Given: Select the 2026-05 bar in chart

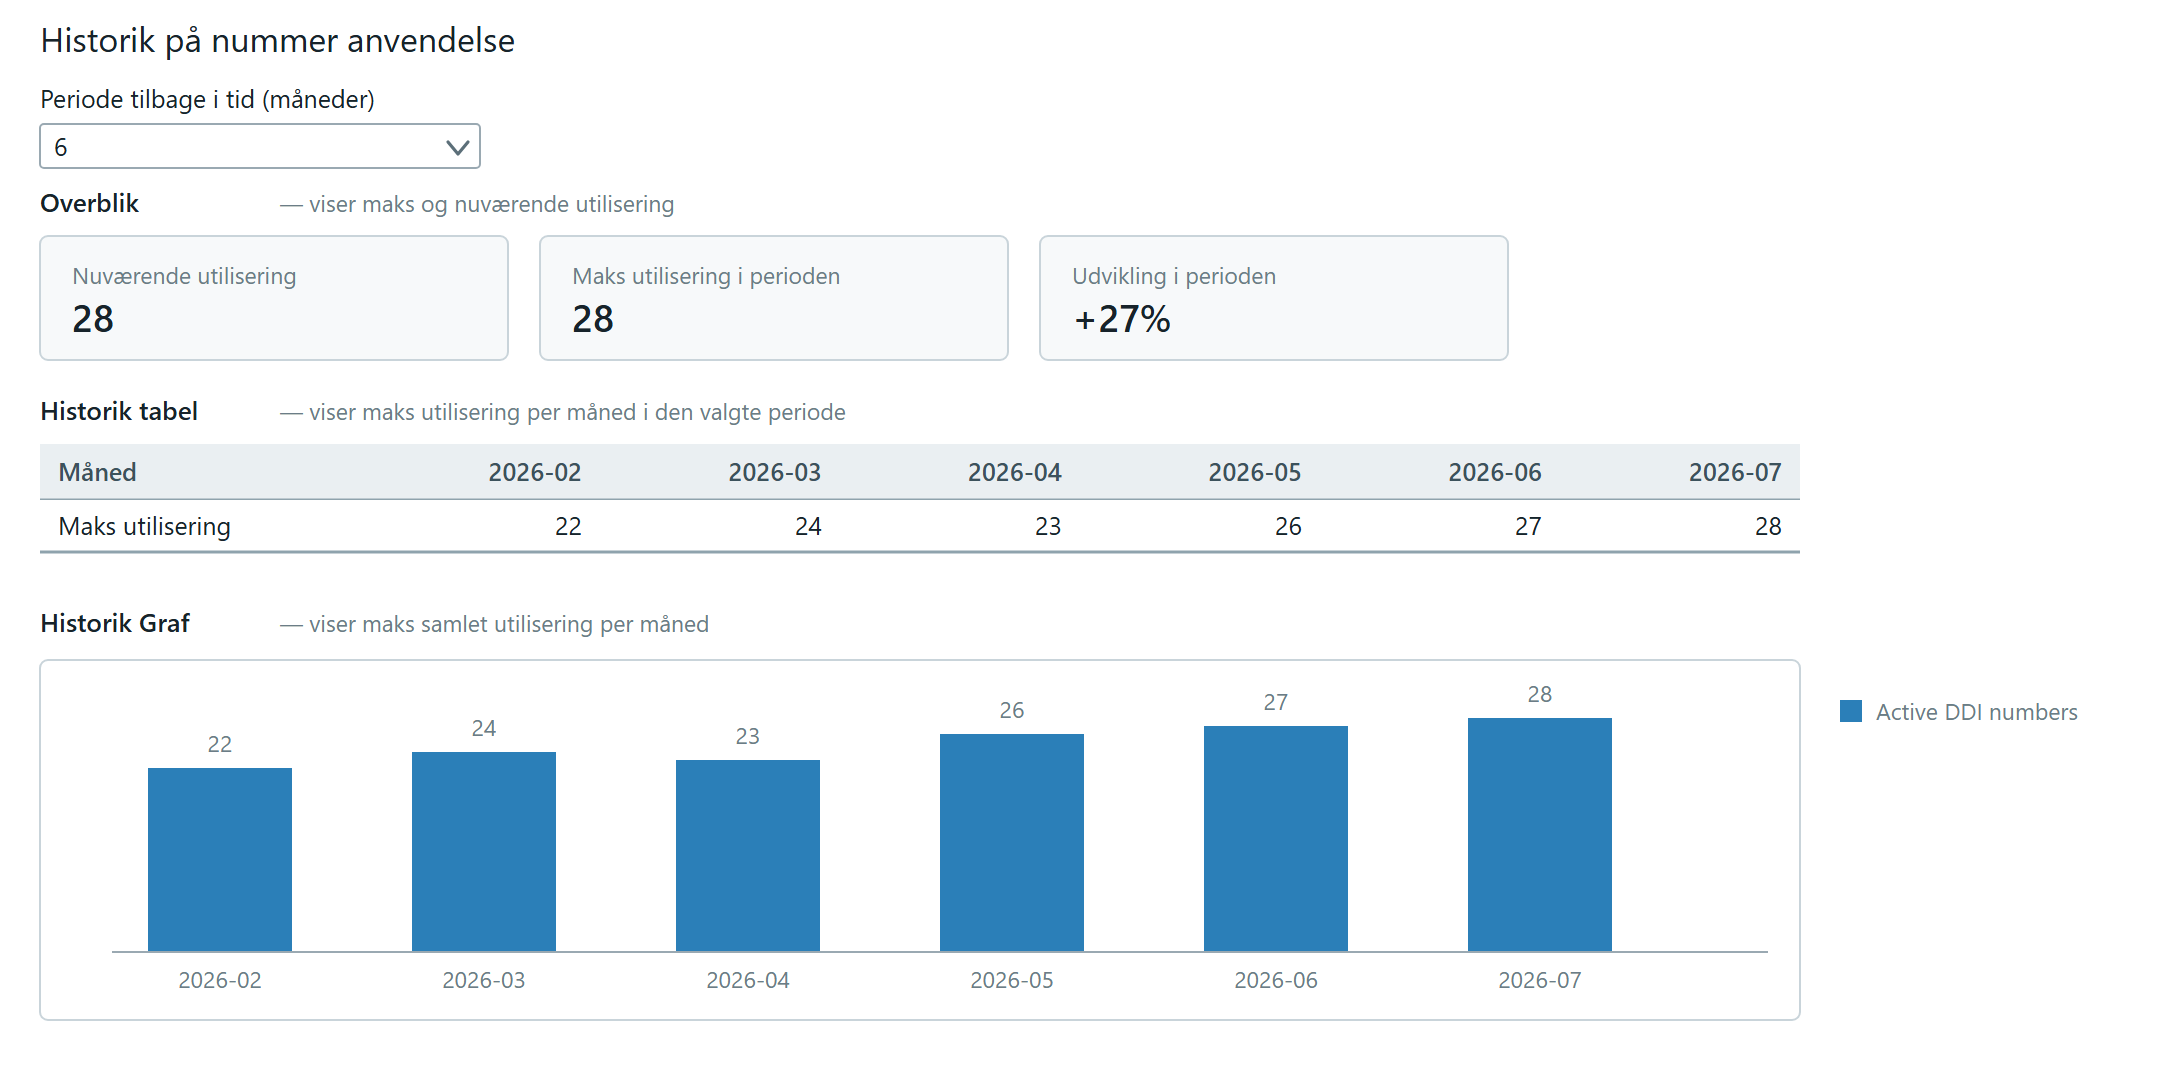Looking at the screenshot, I should tap(1012, 843).
